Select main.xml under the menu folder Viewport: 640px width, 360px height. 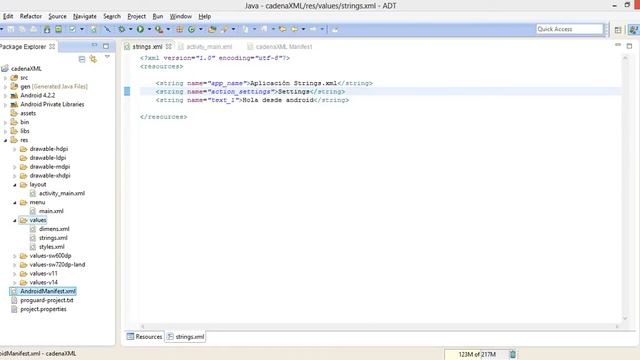[51, 211]
